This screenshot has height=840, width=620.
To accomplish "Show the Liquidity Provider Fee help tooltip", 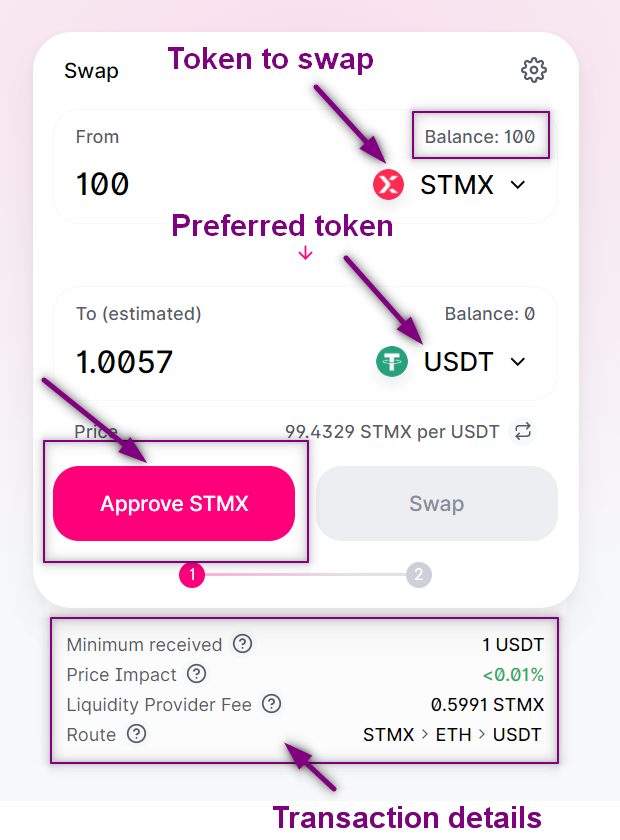I will click(x=271, y=704).
